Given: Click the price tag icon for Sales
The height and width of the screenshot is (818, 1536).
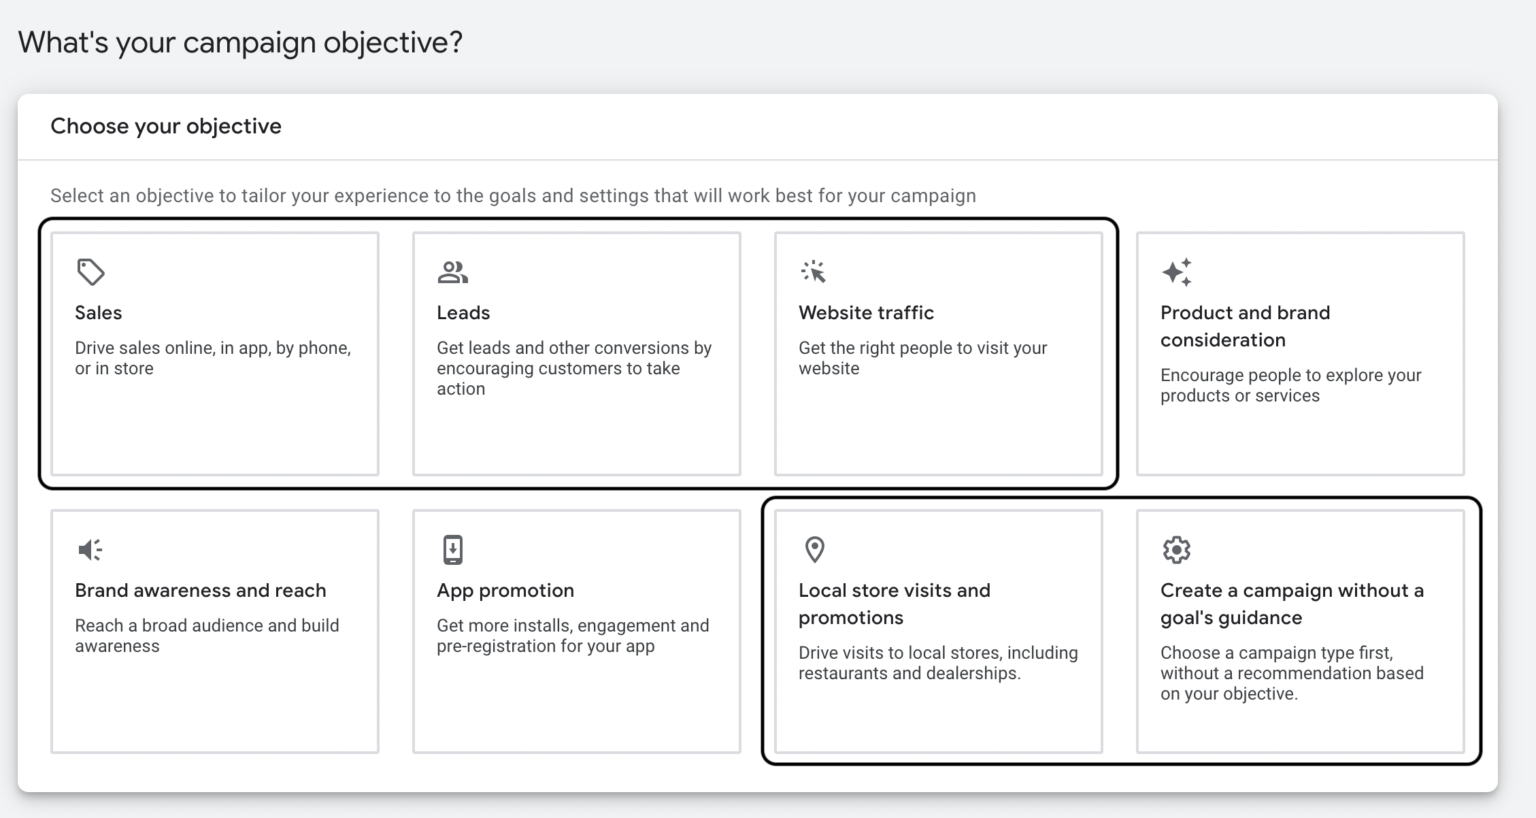Looking at the screenshot, I should (91, 272).
